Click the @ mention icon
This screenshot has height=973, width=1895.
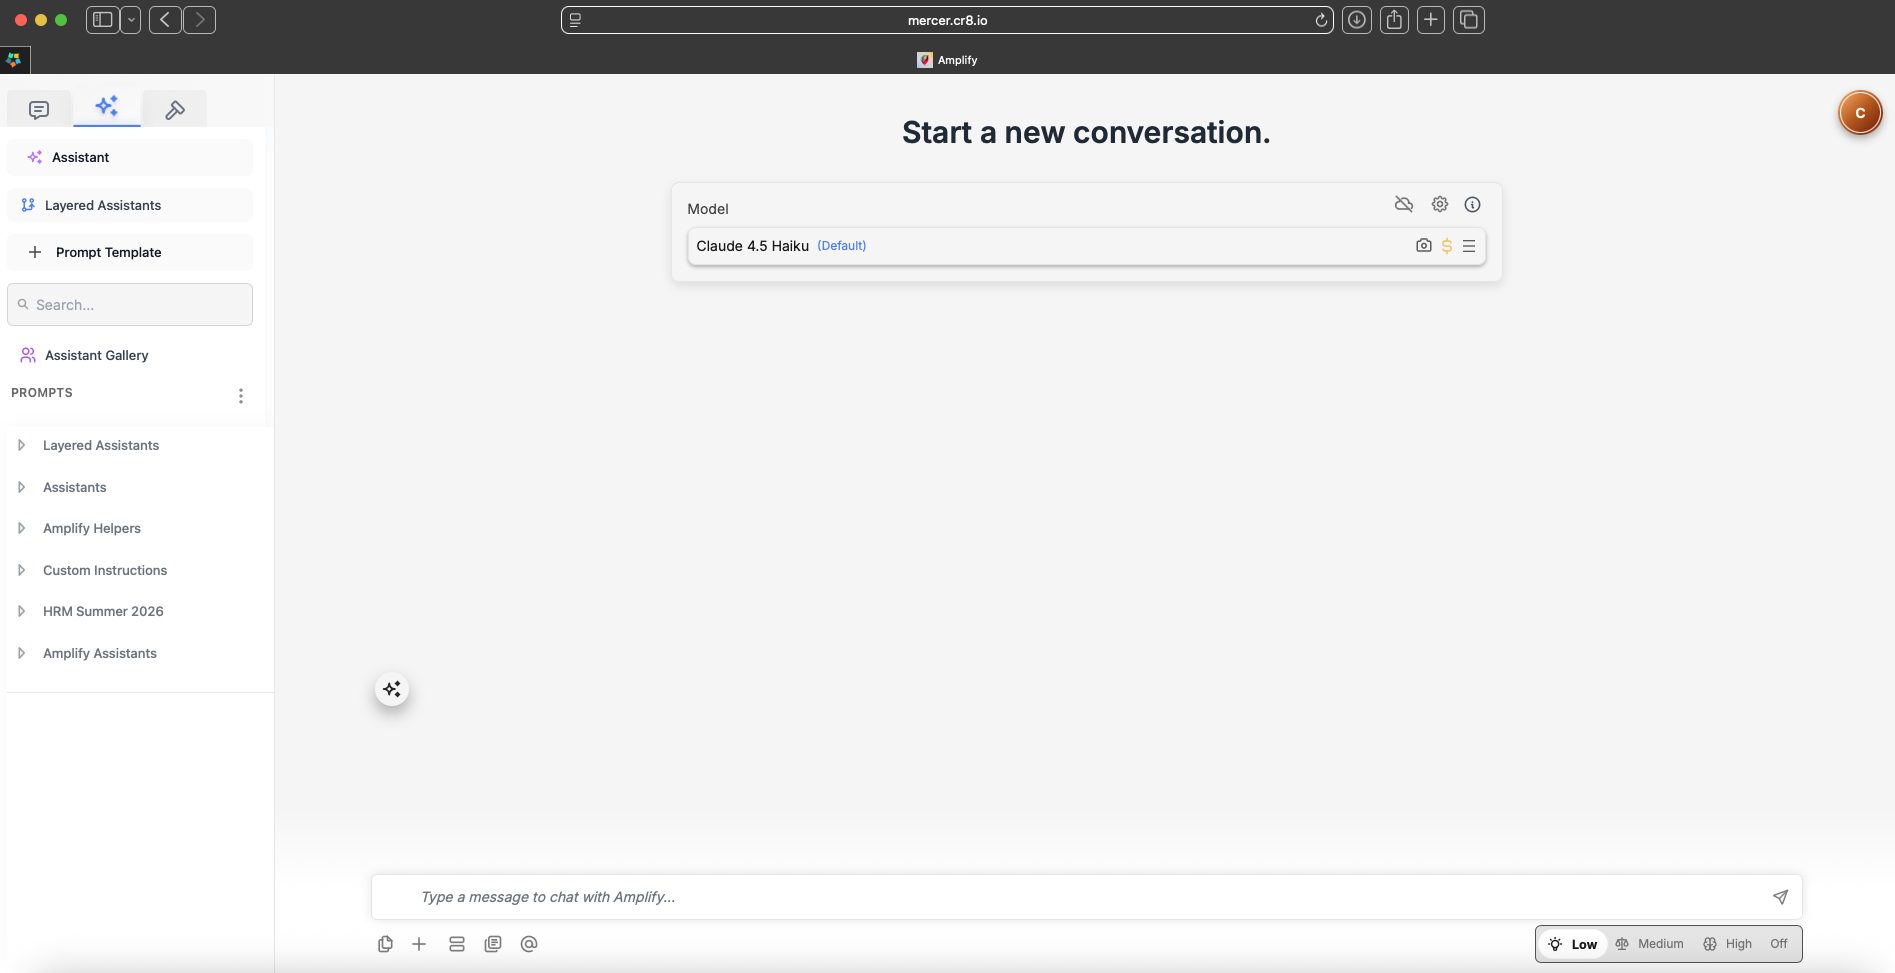coord(529,944)
